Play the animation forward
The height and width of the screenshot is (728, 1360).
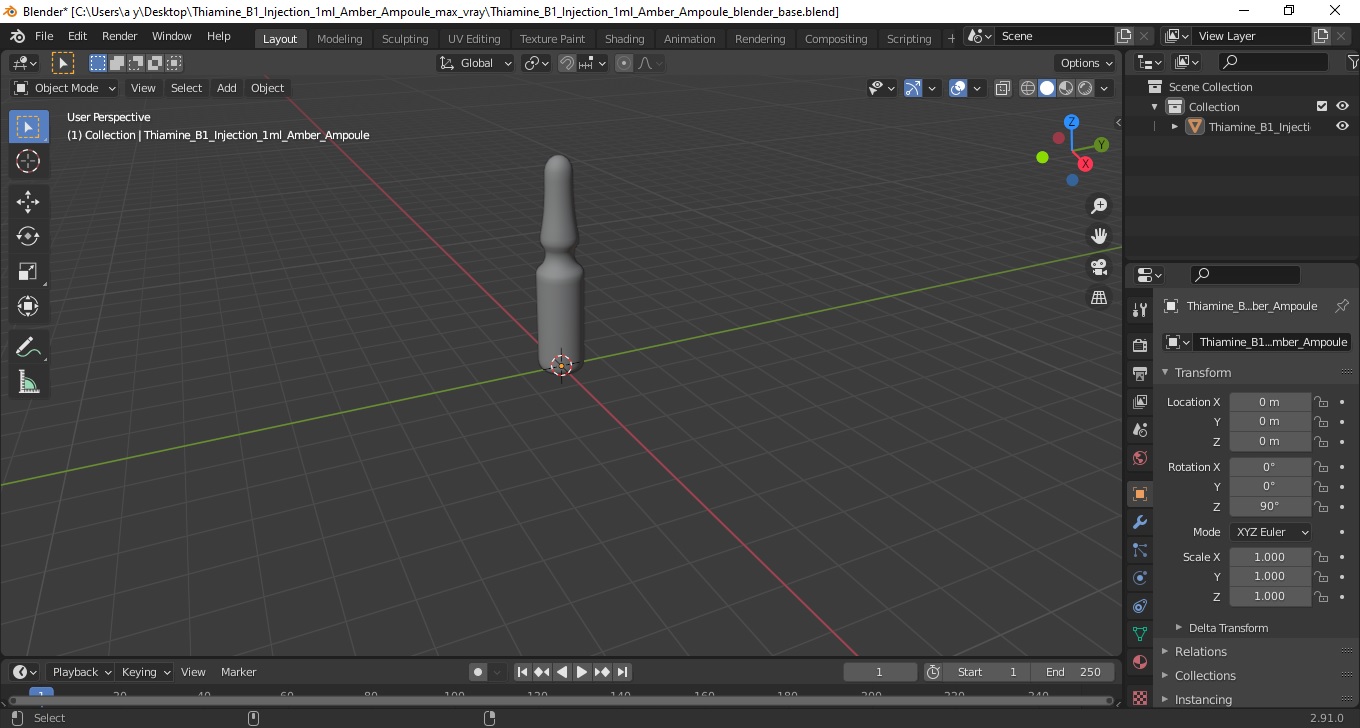(x=582, y=672)
